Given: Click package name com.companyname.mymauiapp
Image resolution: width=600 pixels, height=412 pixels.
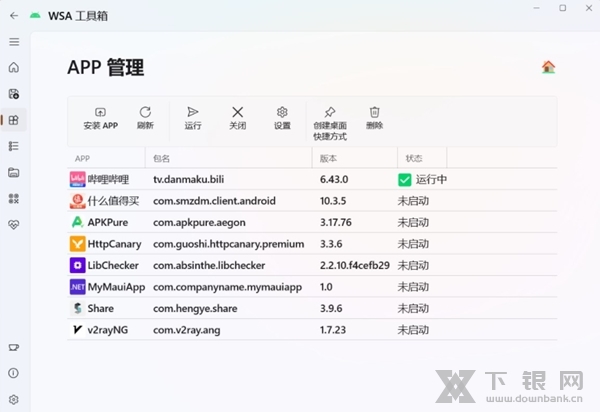Looking at the screenshot, I should (228, 287).
